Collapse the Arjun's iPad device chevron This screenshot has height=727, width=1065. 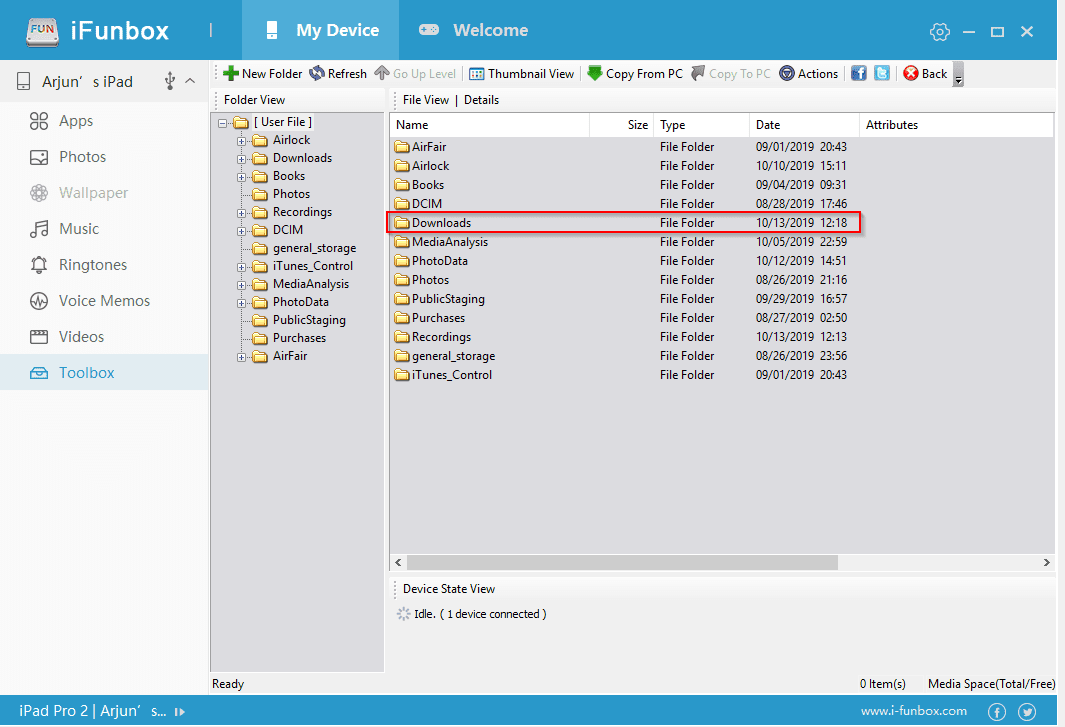tap(191, 81)
